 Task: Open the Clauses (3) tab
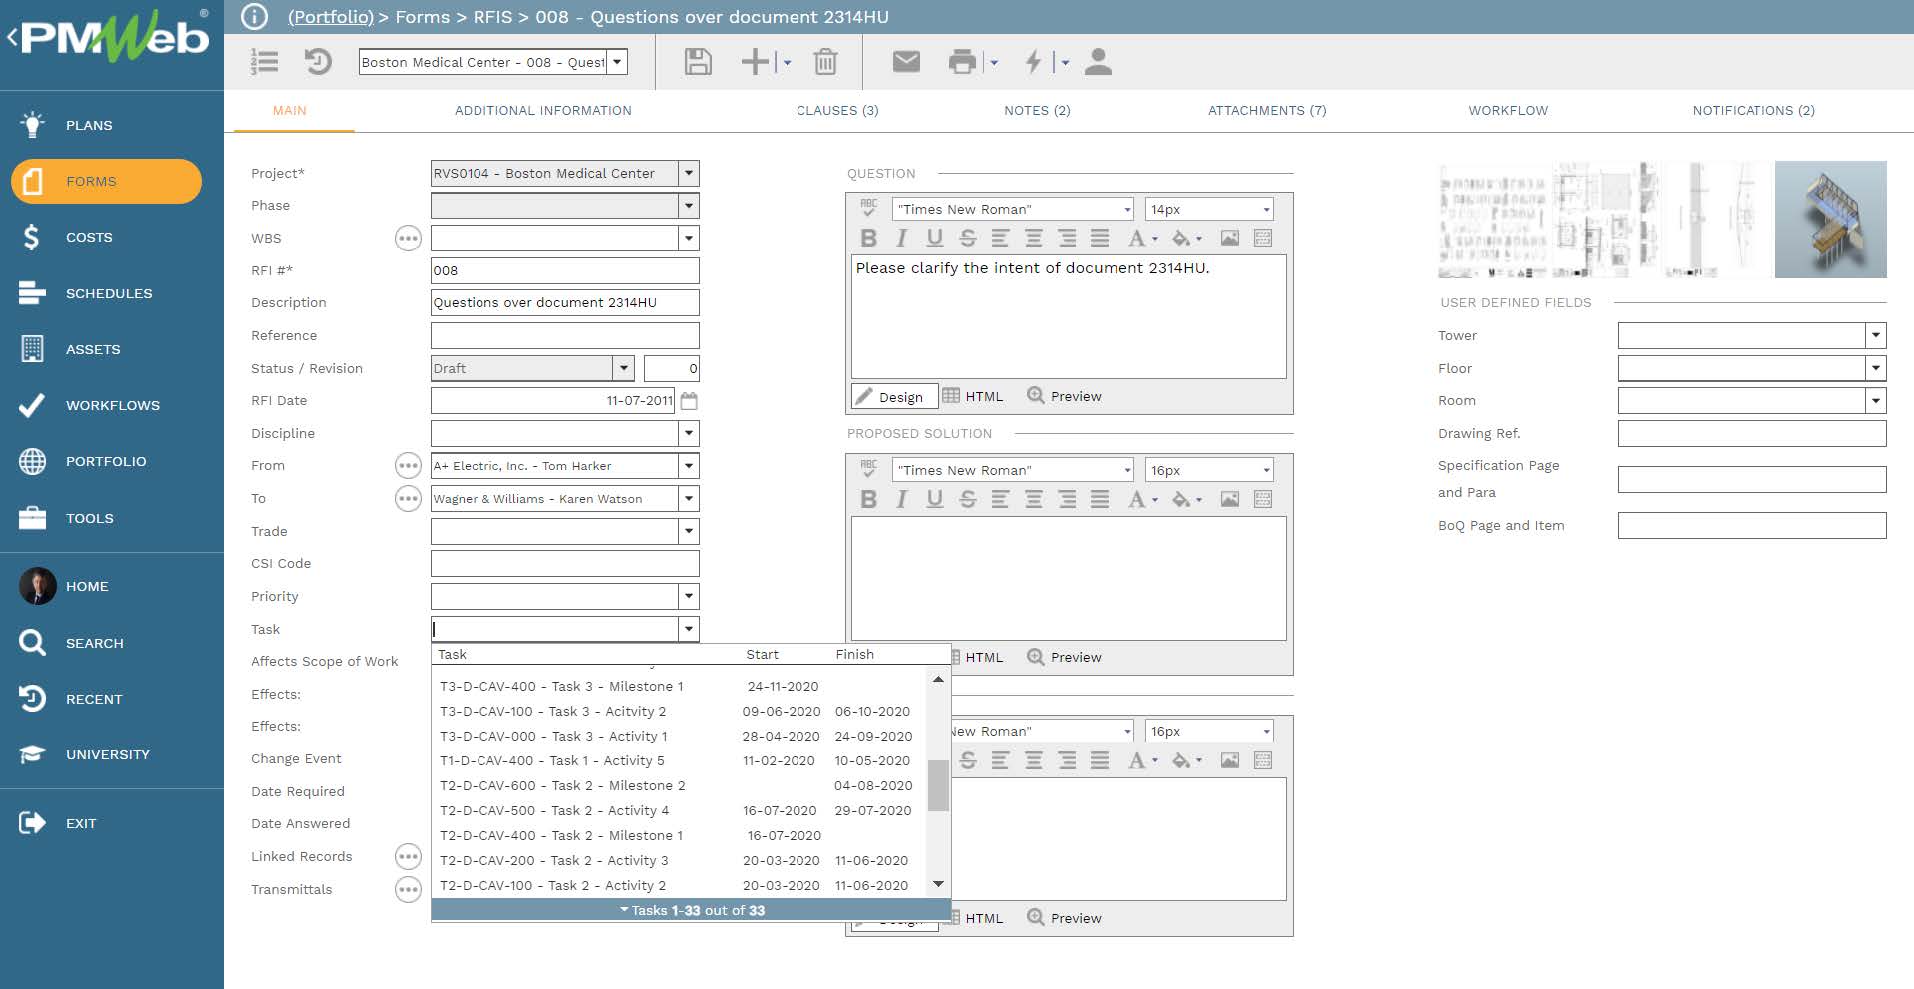coord(837,111)
